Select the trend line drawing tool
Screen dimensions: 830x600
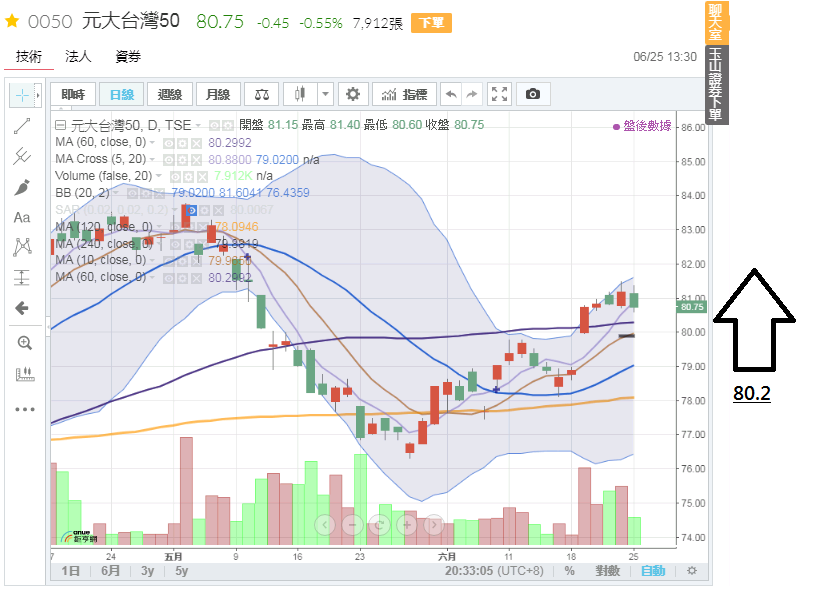[22, 126]
